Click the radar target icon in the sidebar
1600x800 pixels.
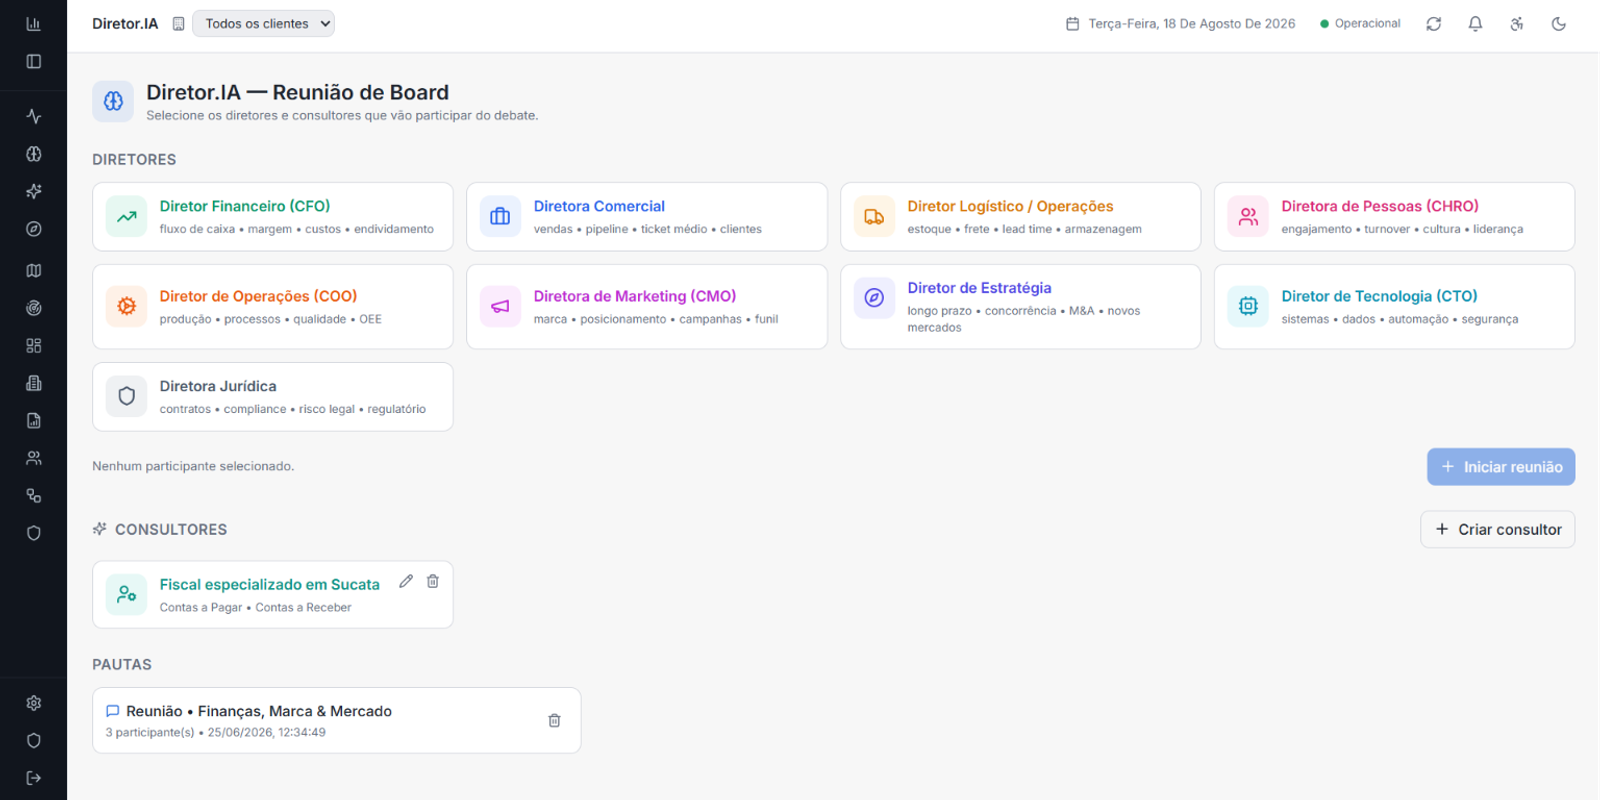(33, 308)
